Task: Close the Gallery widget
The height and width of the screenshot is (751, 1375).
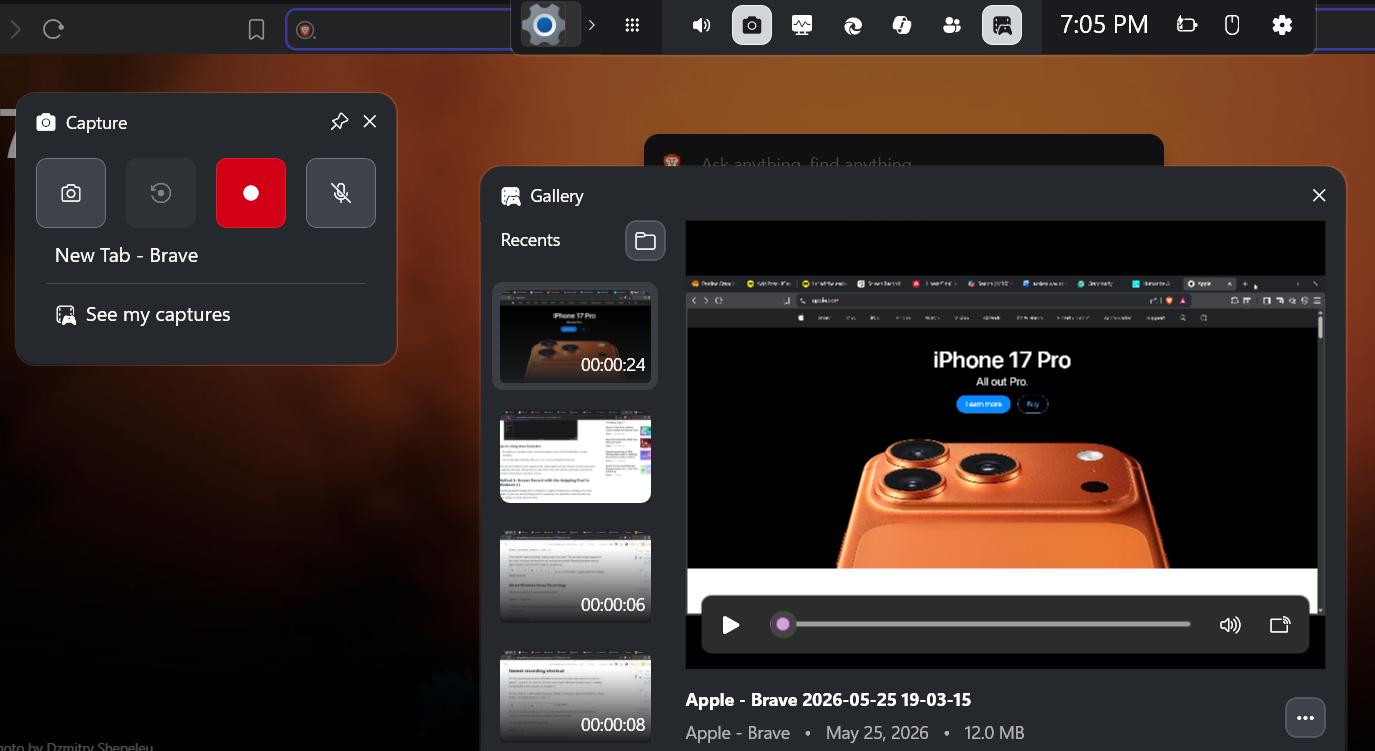Action: (x=1319, y=196)
